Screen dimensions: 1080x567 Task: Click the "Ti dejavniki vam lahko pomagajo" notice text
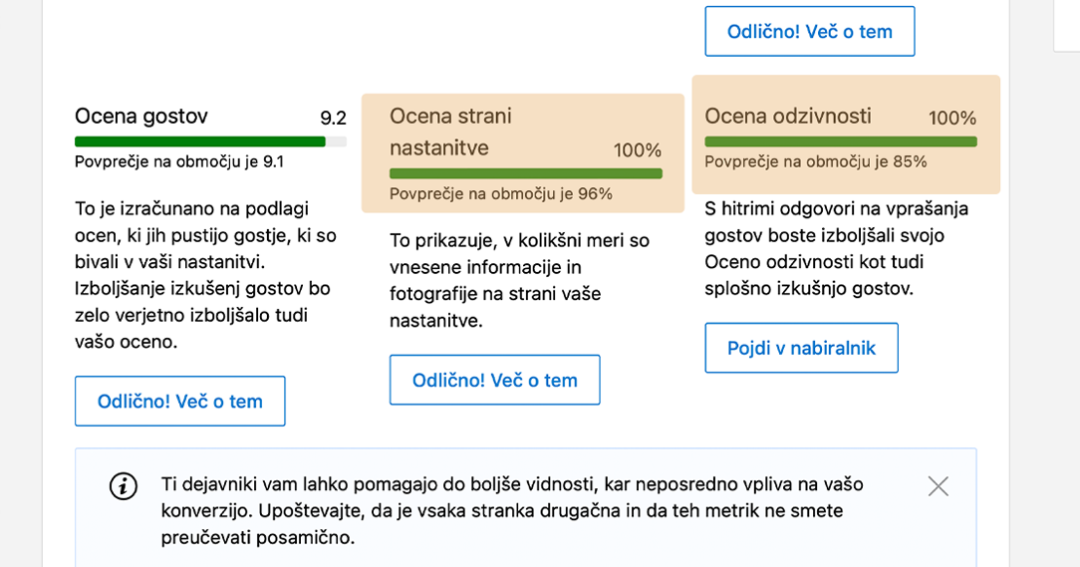511,511
